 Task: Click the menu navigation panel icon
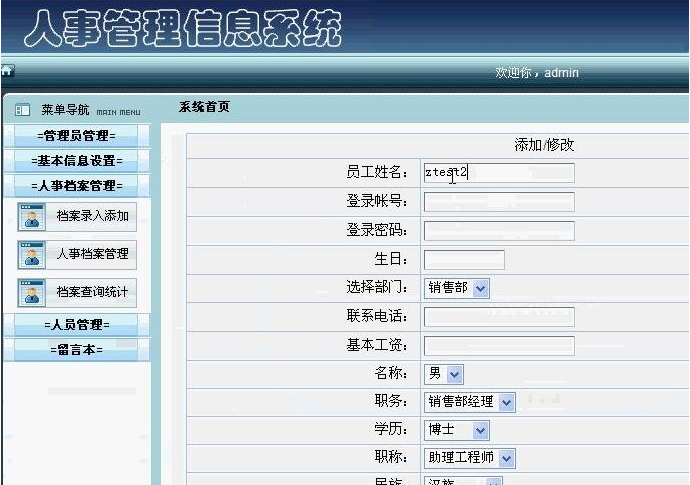22,110
